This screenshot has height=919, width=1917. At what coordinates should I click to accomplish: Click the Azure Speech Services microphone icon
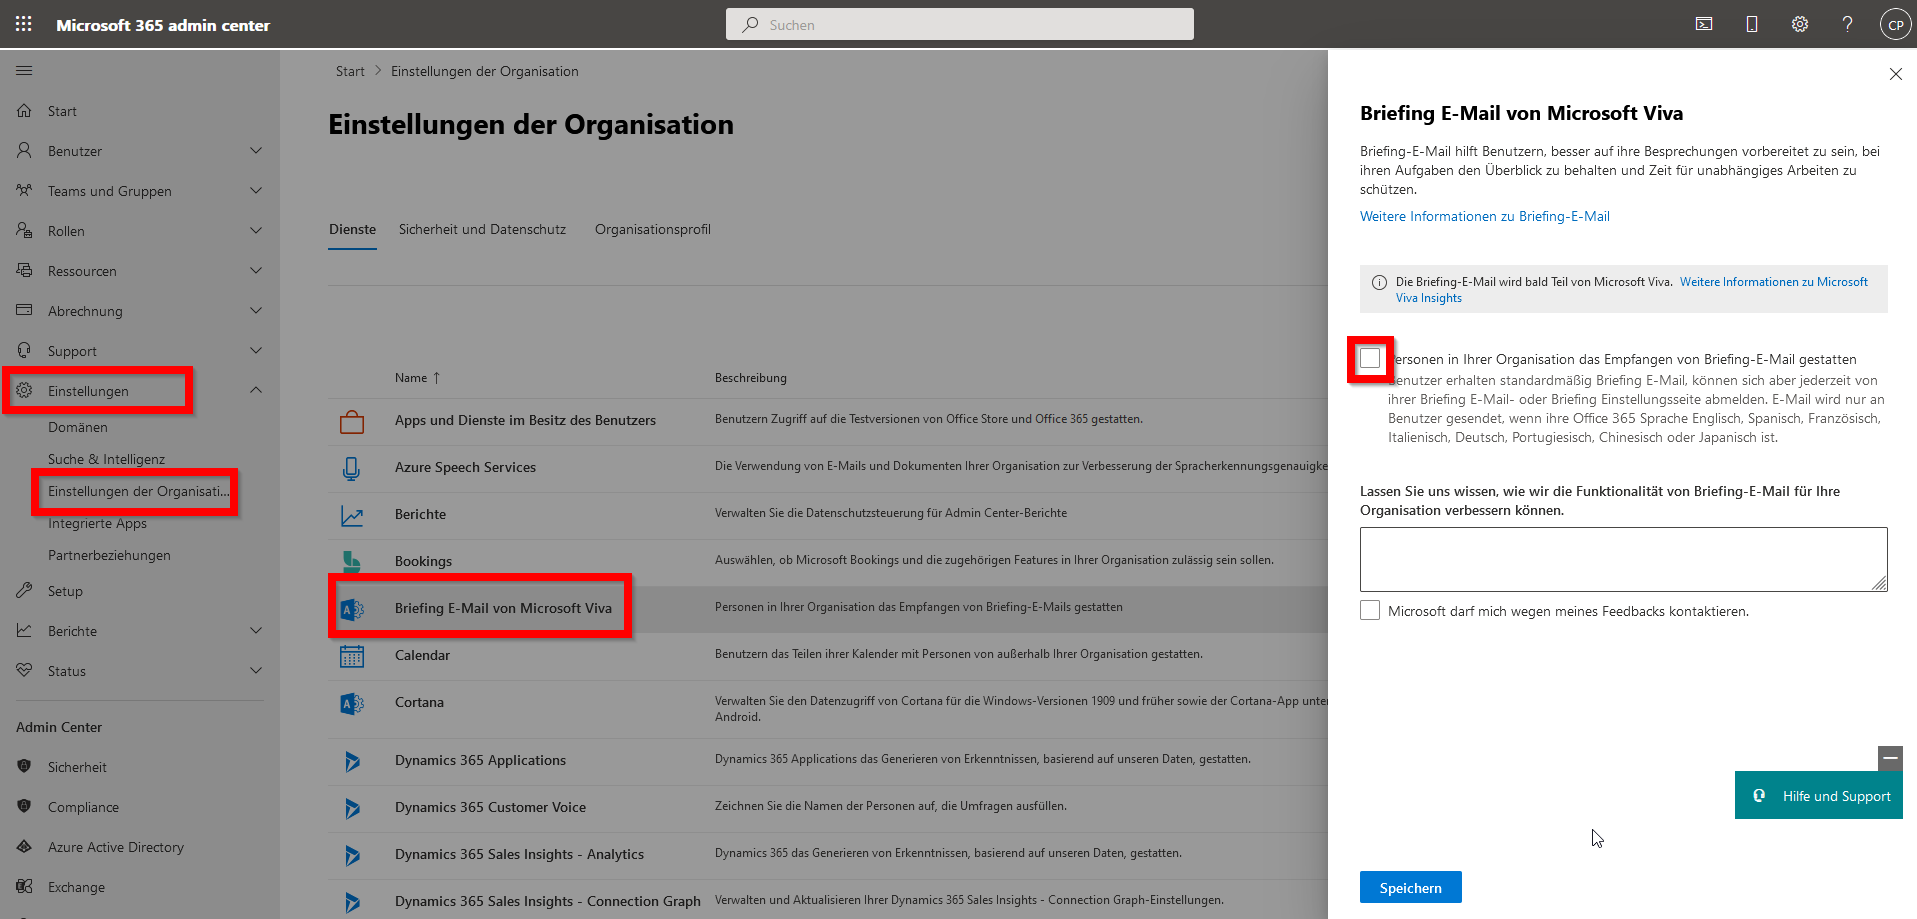351,468
